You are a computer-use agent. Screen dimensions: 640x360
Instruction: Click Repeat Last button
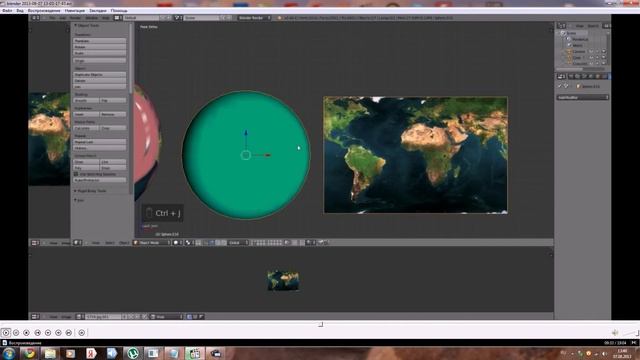(x=100, y=142)
